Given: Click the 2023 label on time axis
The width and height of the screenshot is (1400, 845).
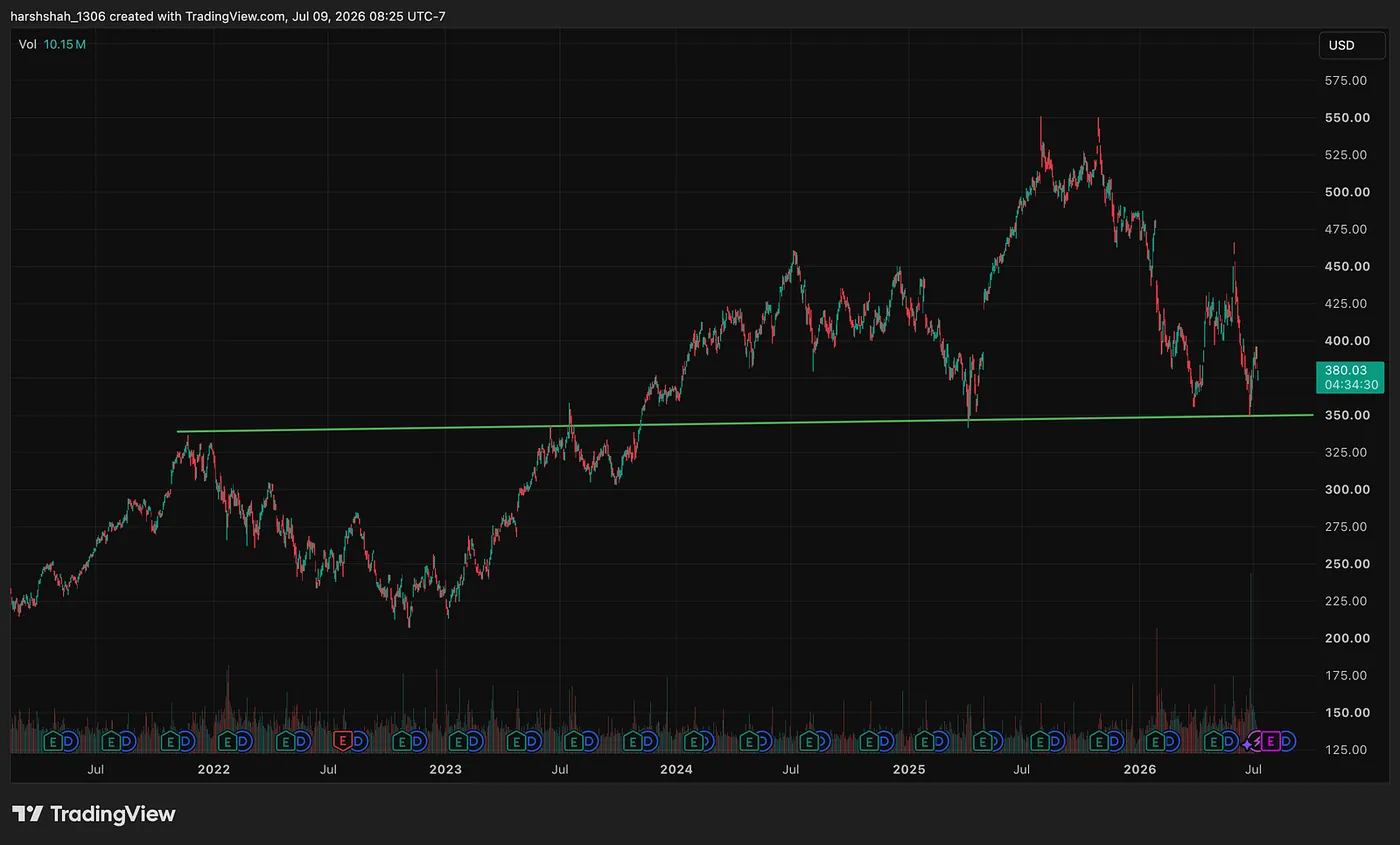Looking at the screenshot, I should 445,769.
